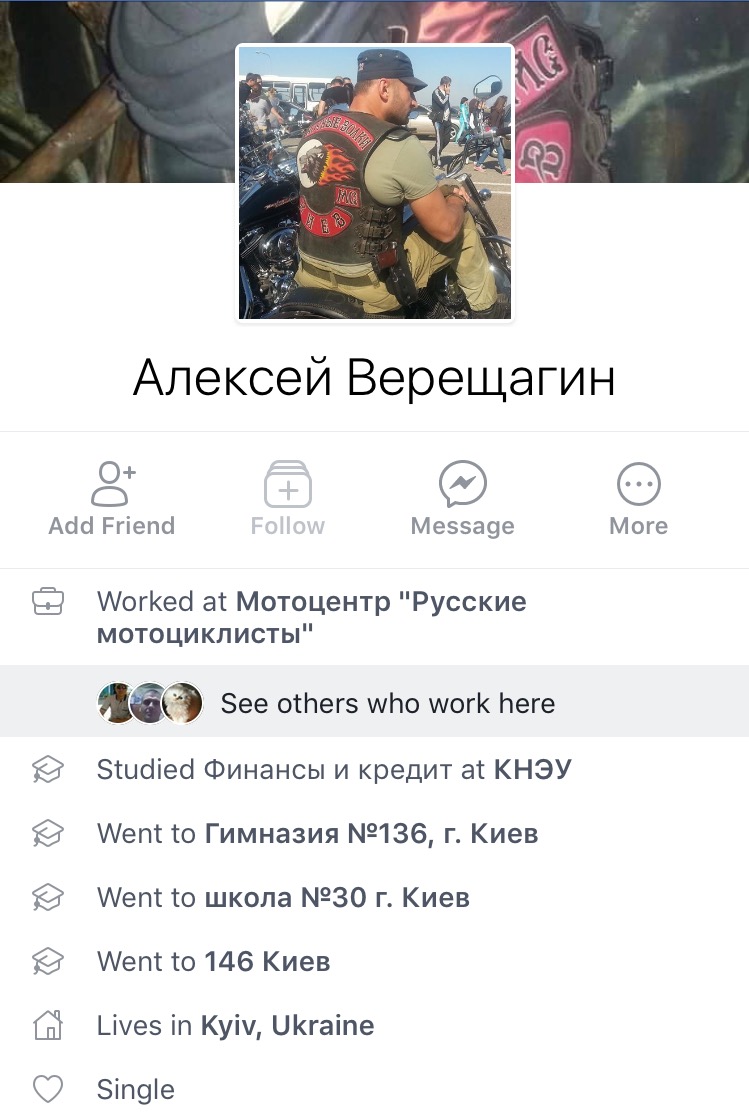Expand See others who work here
The width and height of the screenshot is (749, 1115).
coord(374,702)
